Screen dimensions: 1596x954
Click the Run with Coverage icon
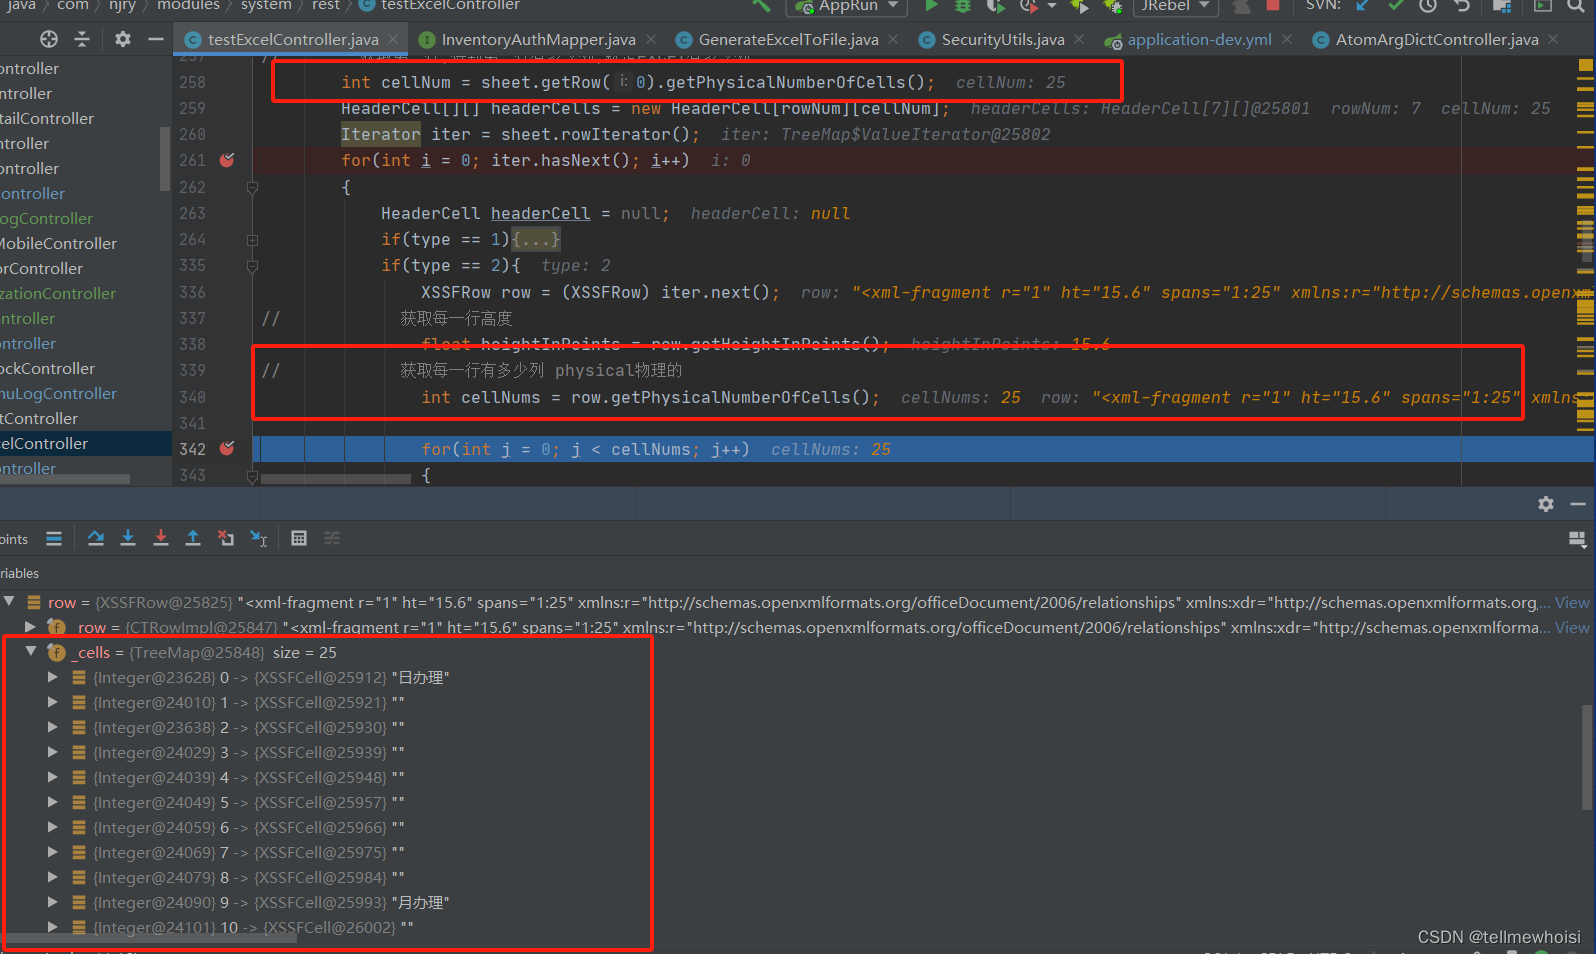[x=995, y=6]
